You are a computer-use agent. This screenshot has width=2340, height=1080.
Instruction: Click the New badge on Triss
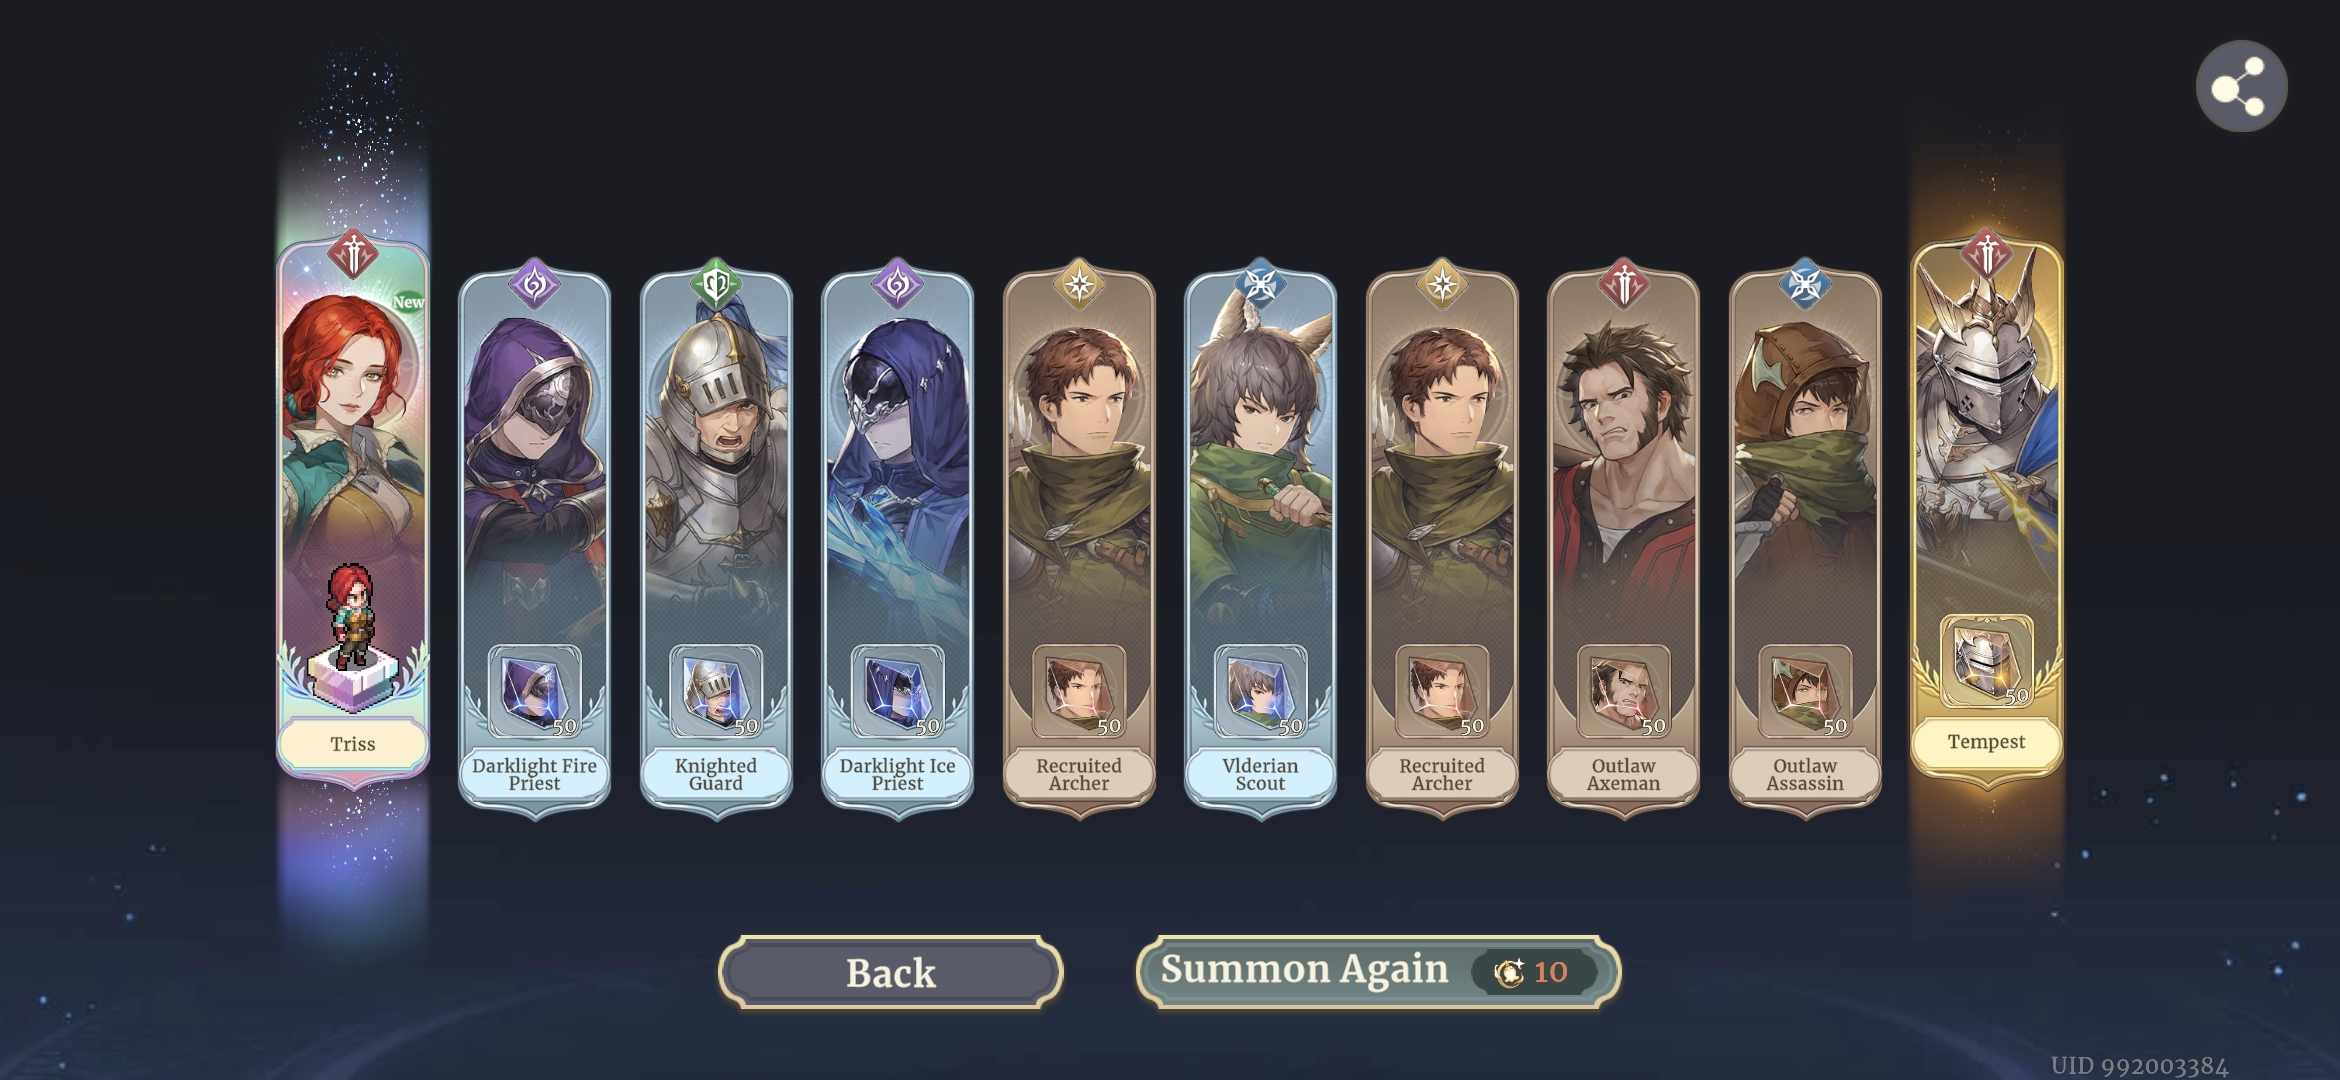407,302
